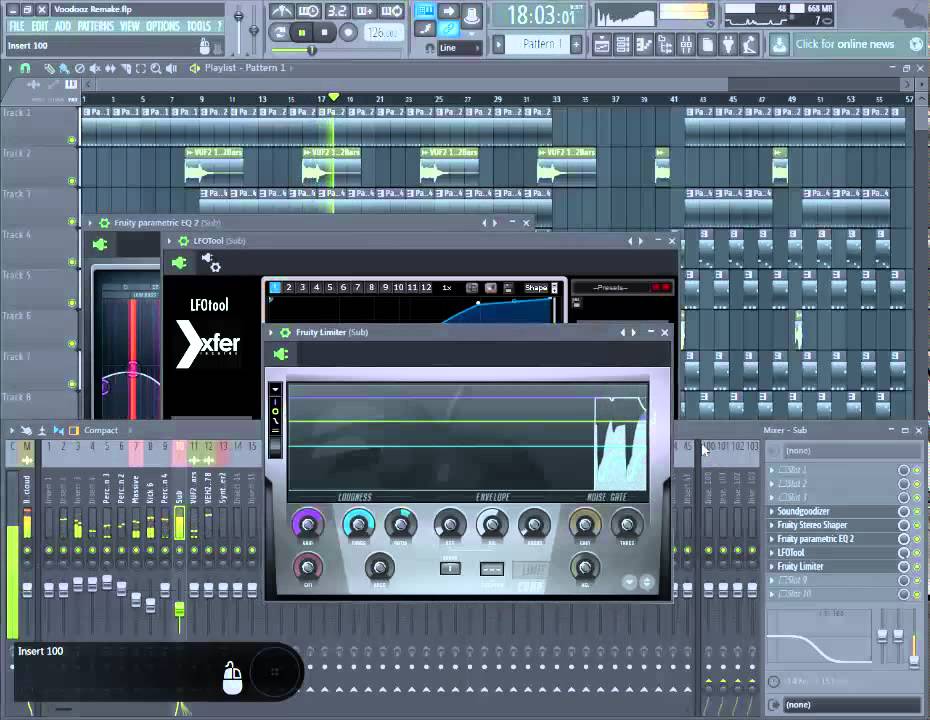Select the Sub mixer track fader

179,610
